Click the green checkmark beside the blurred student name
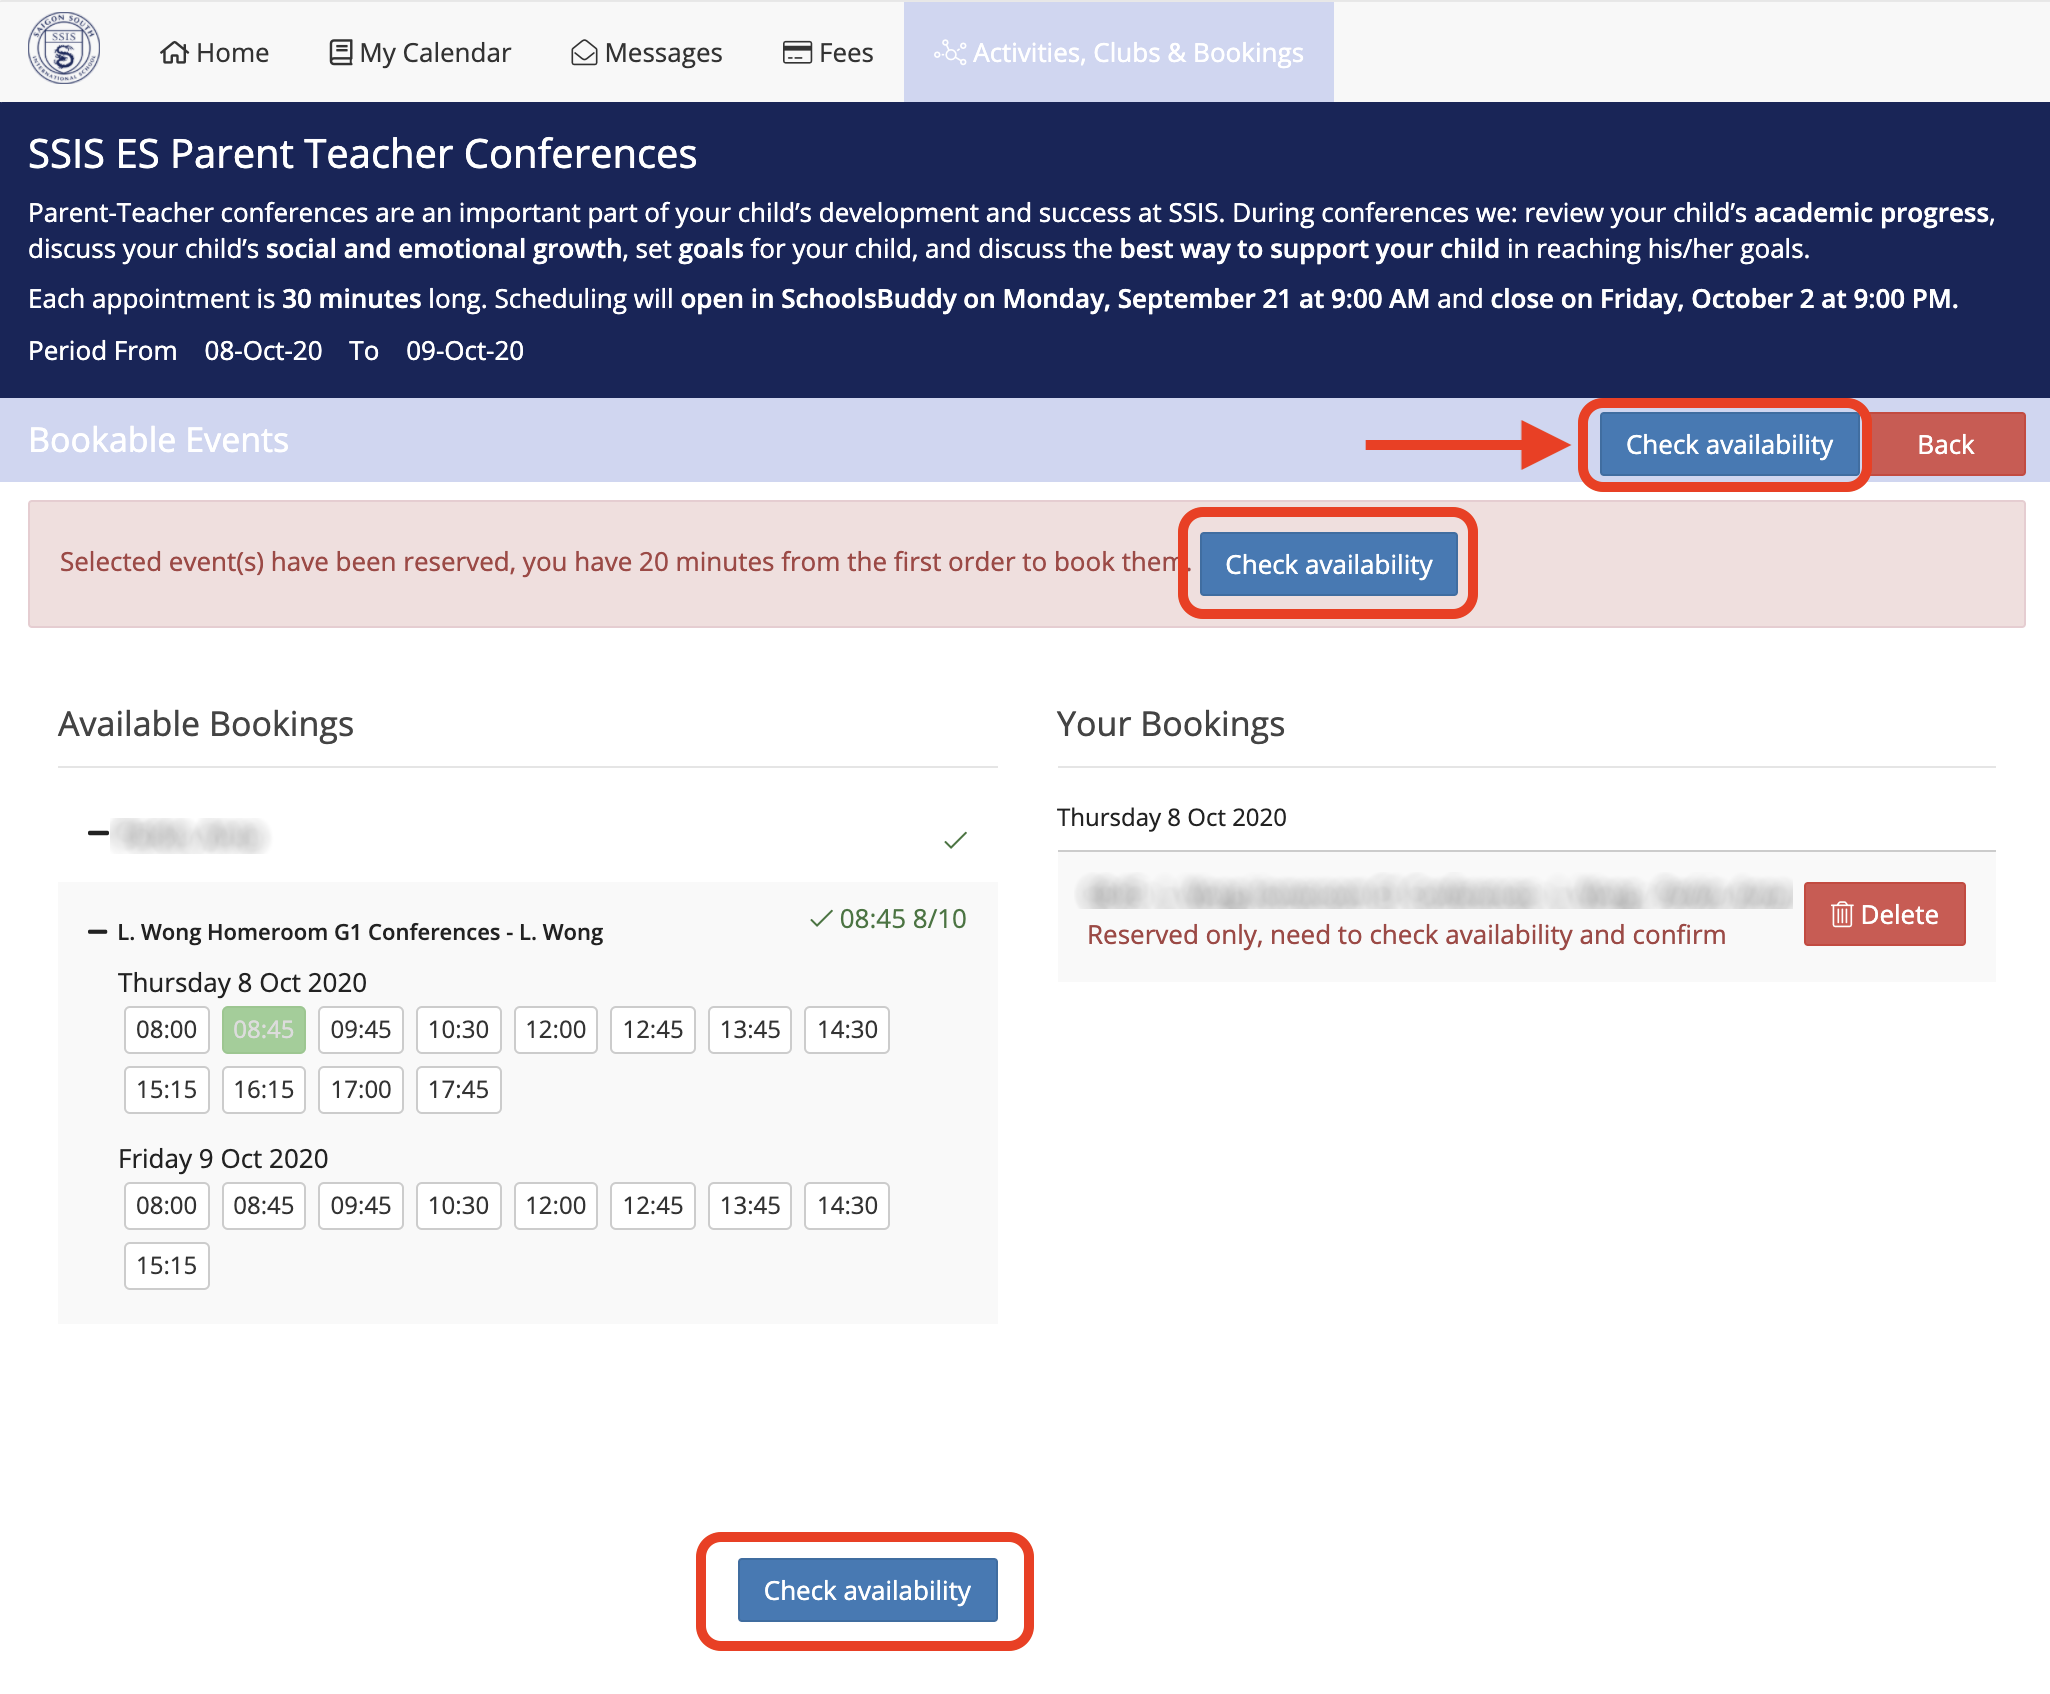 pyautogui.click(x=955, y=840)
